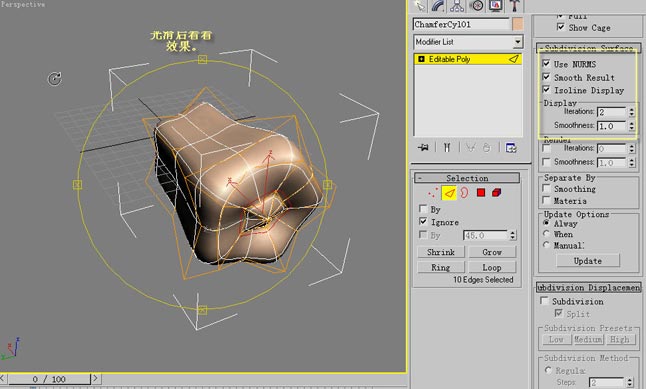
Task: Enable Render Smoothness checkbox
Action: pyautogui.click(x=547, y=162)
